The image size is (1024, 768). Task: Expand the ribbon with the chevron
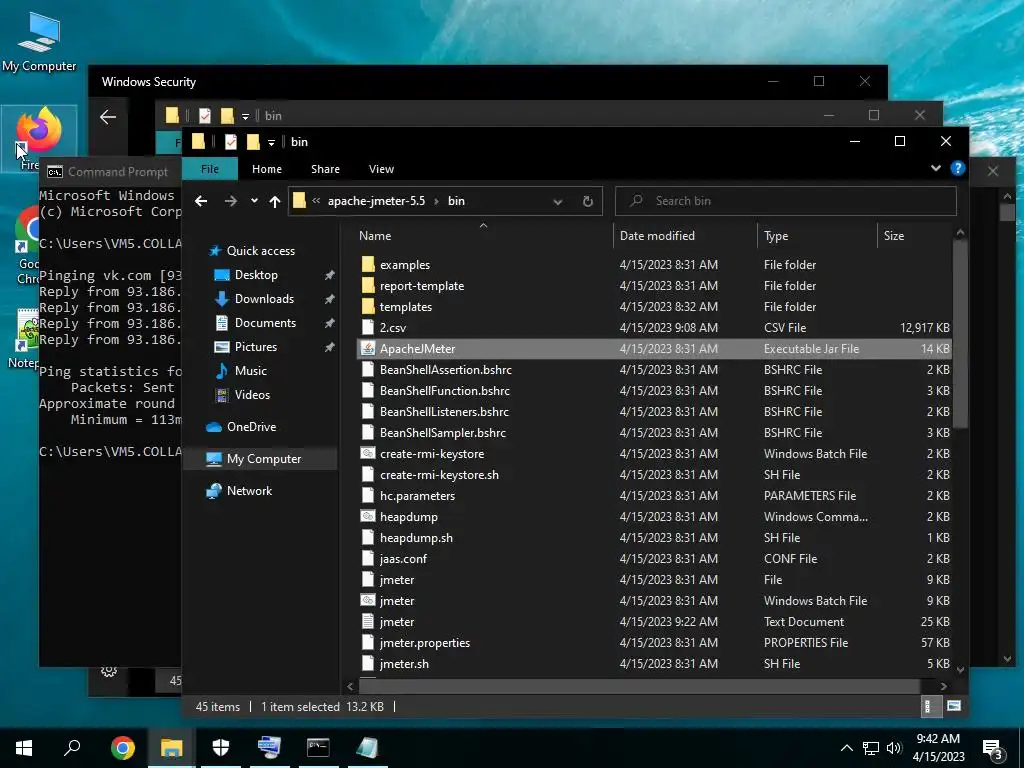(935, 168)
